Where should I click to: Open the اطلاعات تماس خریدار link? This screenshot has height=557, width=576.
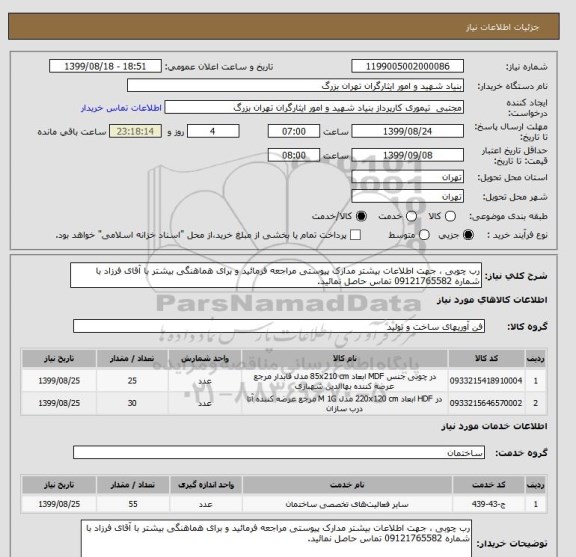[x=121, y=108]
